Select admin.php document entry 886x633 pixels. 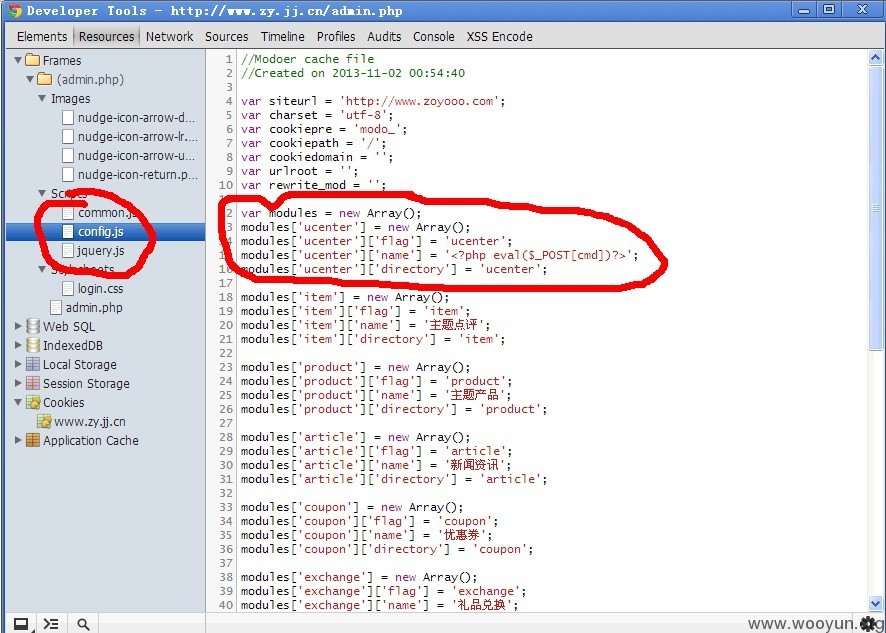click(94, 307)
